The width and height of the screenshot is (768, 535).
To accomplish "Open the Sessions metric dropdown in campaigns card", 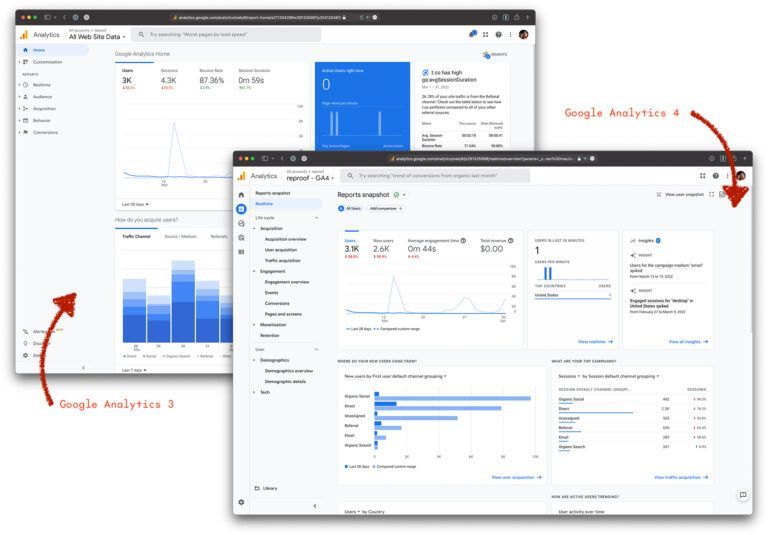I will 569,376.
